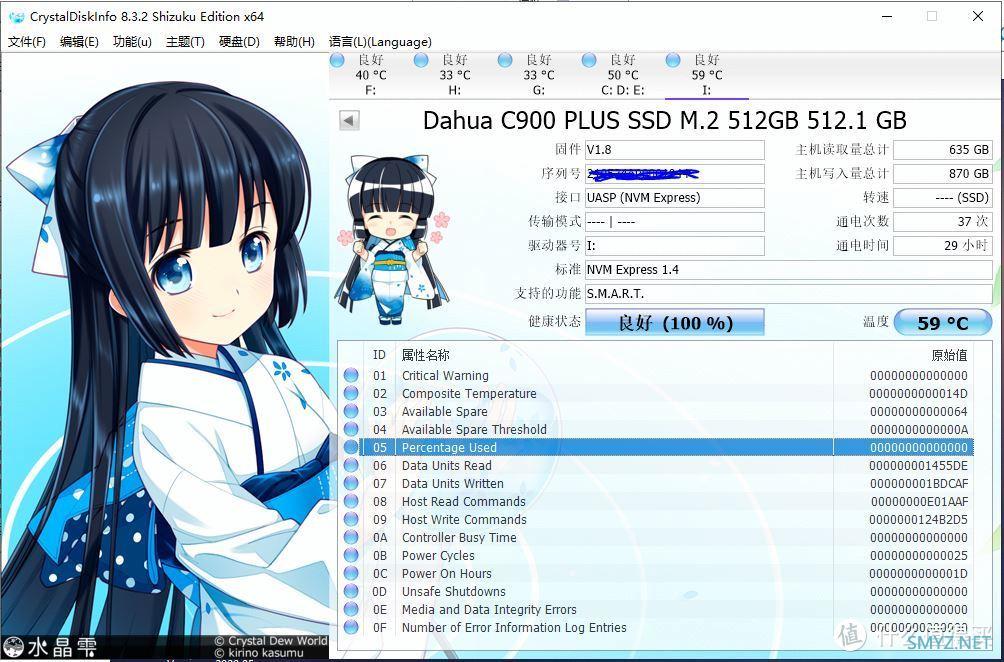
Task: Open the 主题(T) menu
Action: pyautogui.click(x=185, y=42)
